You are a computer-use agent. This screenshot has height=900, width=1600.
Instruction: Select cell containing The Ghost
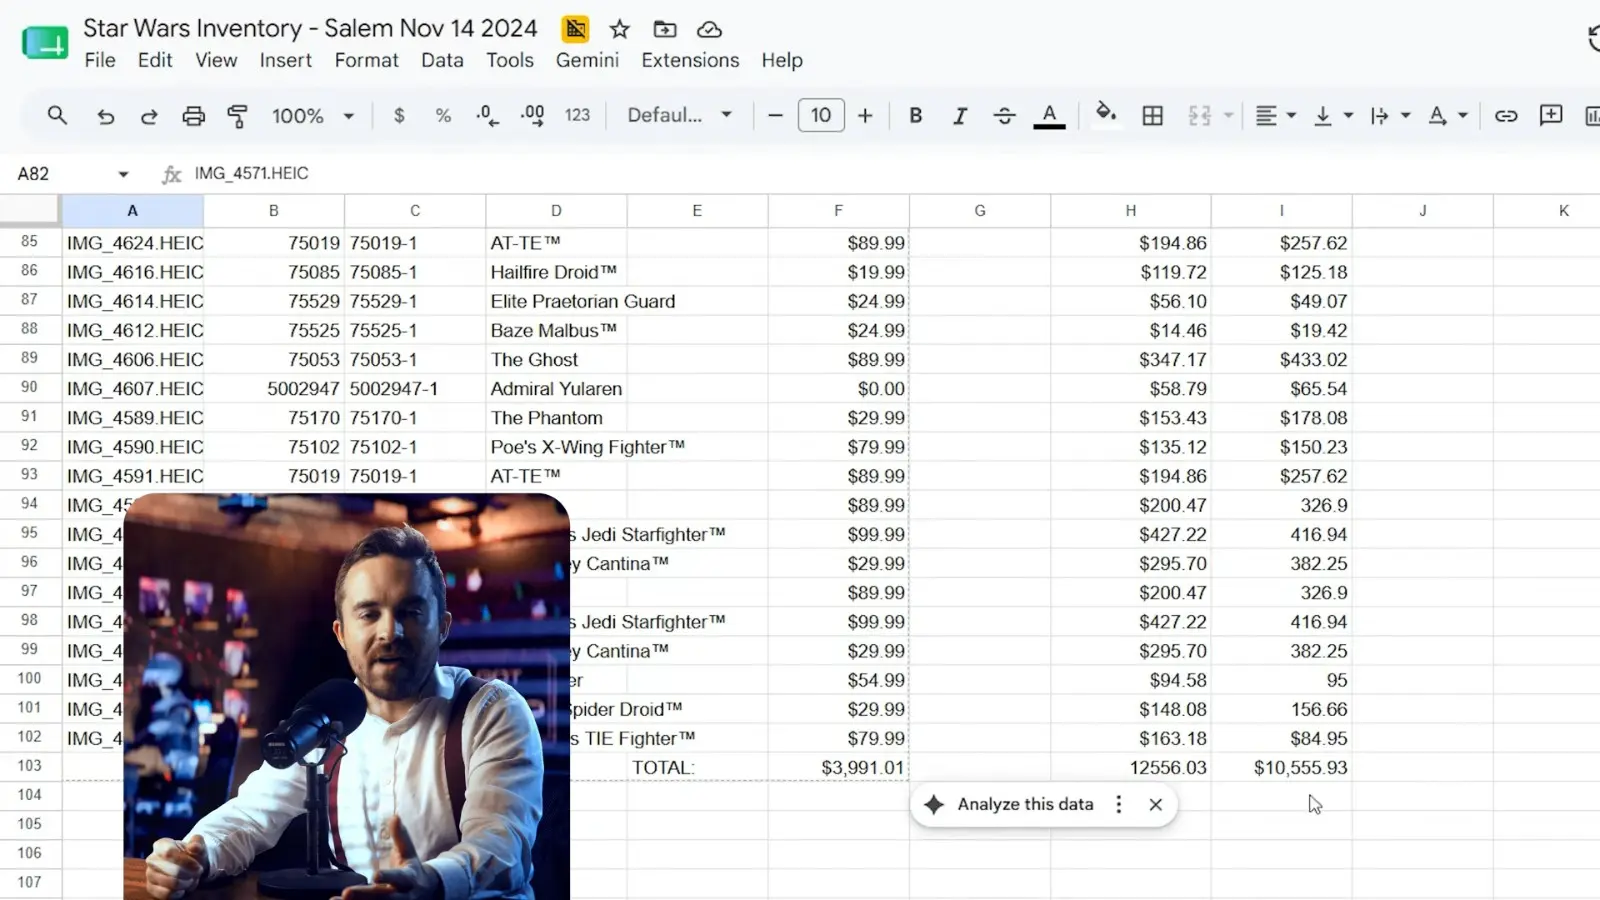pos(556,359)
